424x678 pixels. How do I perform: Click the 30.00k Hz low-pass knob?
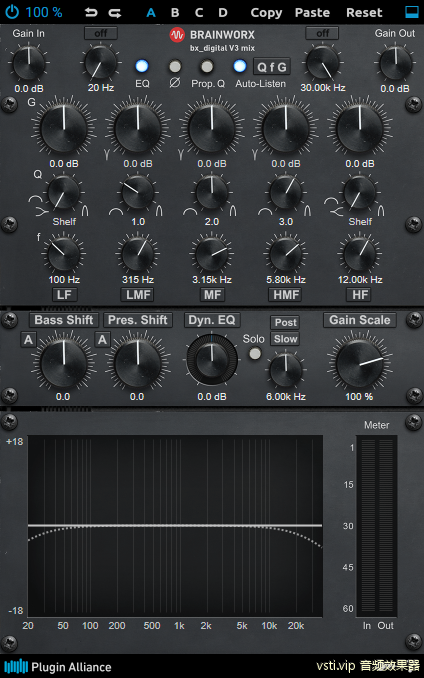pos(322,63)
